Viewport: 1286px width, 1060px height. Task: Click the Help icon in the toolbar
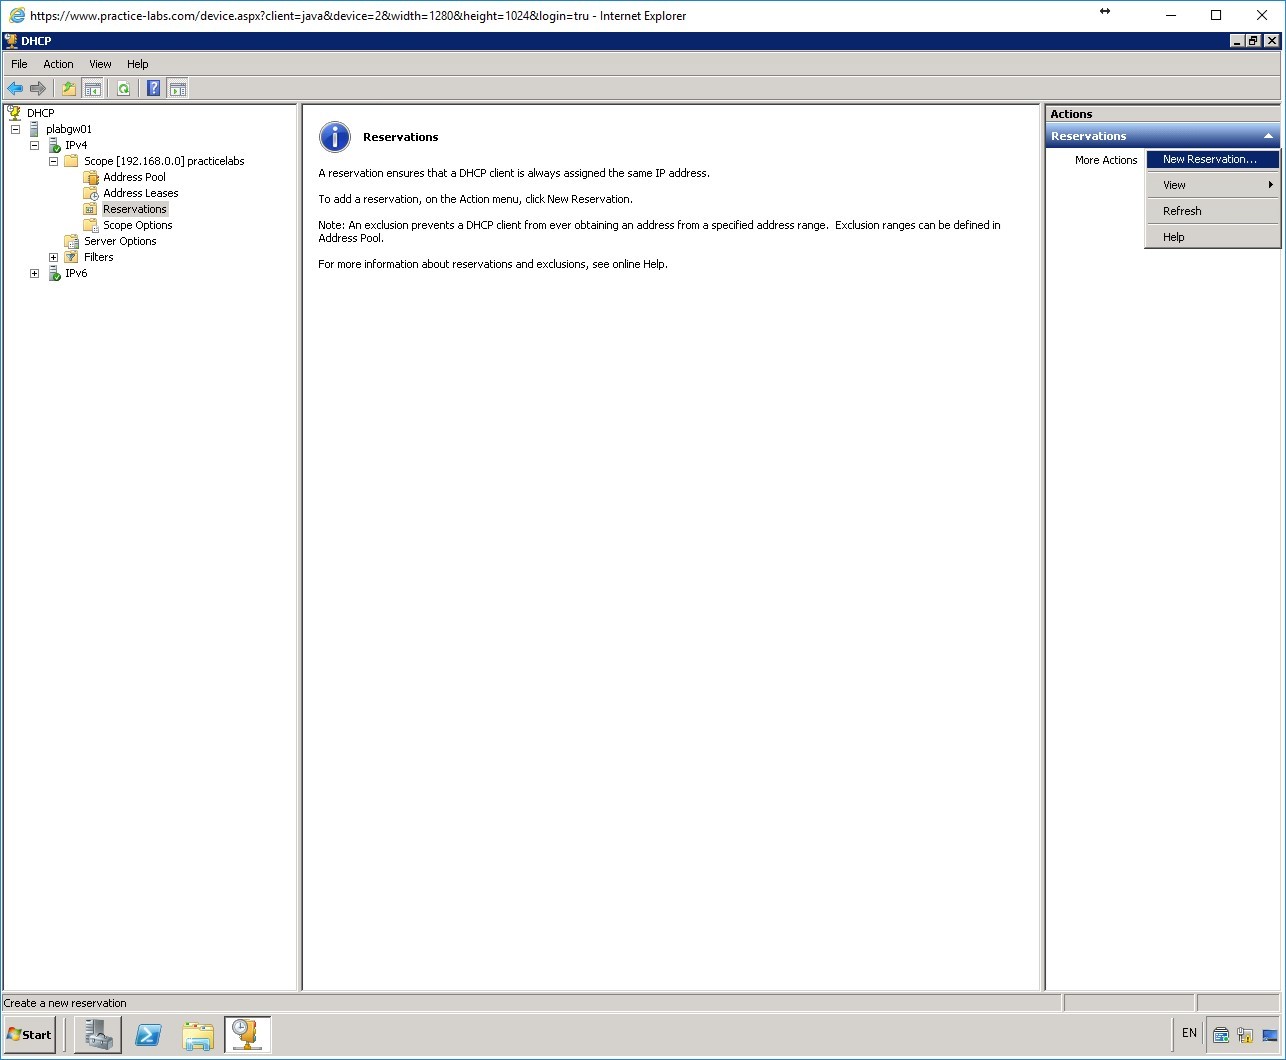pos(152,88)
